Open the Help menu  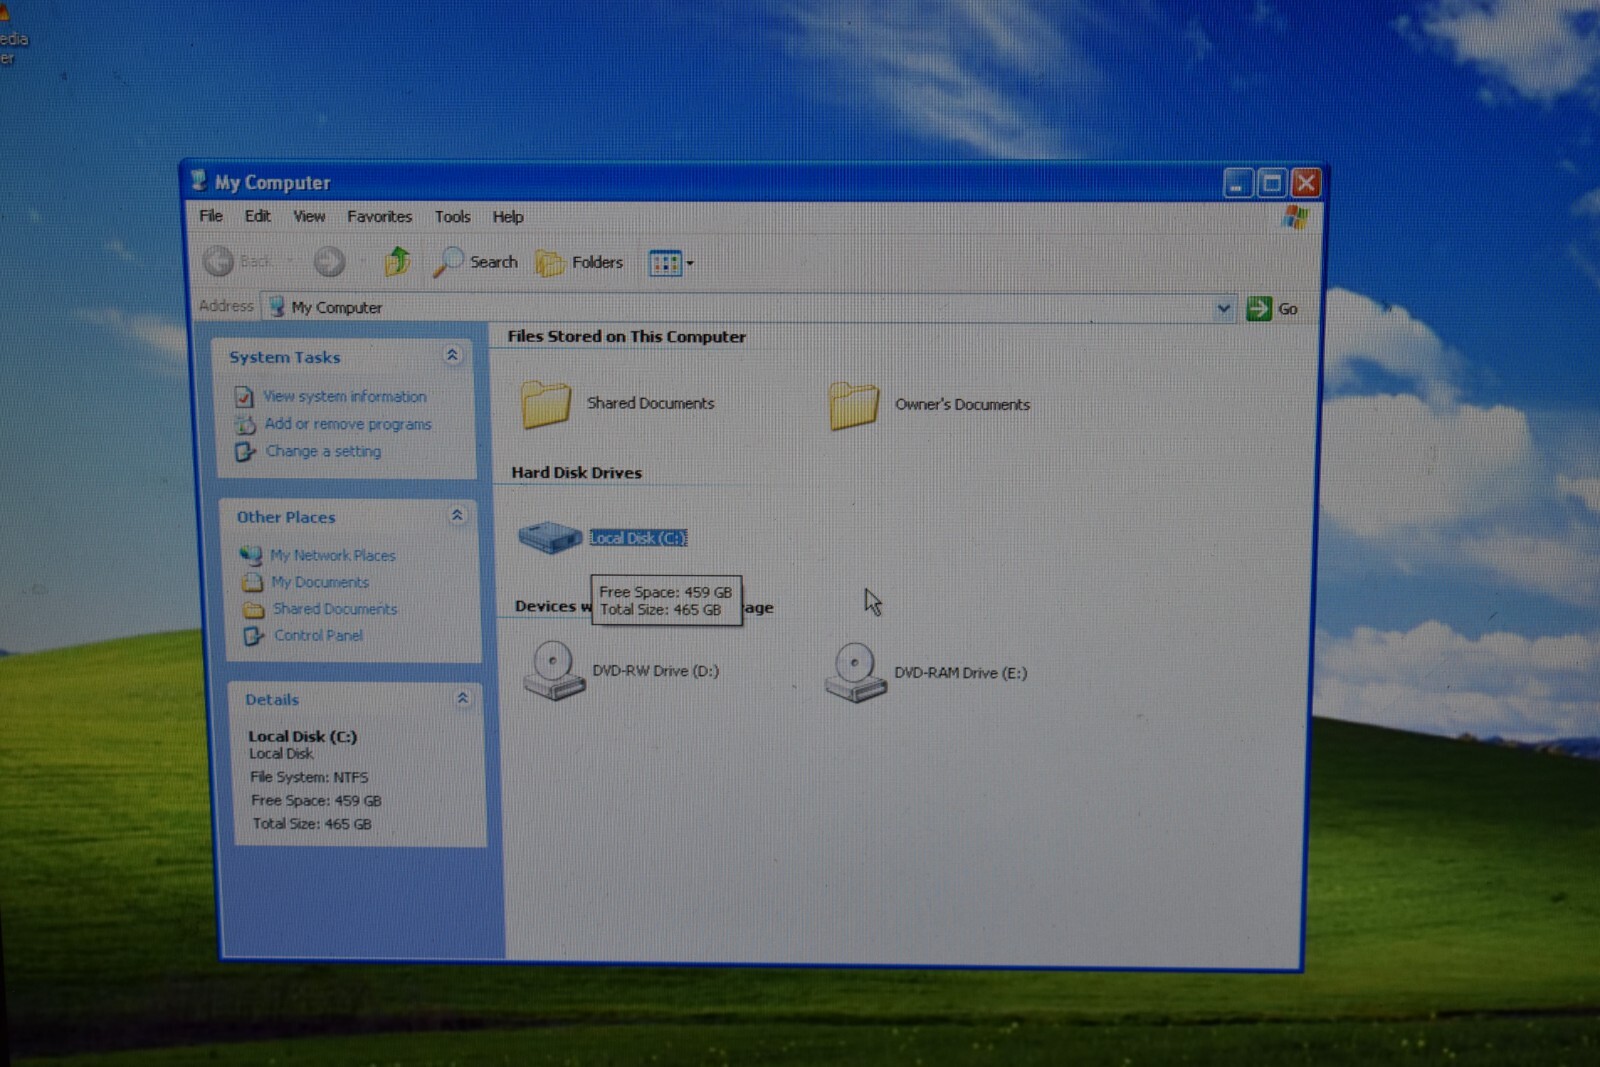507,216
